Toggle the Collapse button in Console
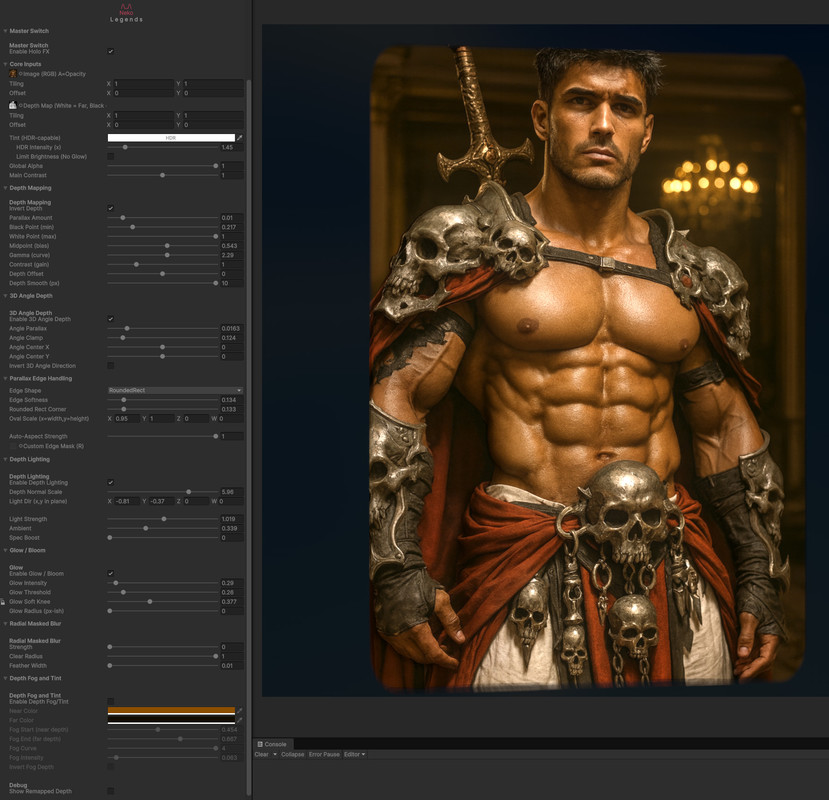 [292, 755]
